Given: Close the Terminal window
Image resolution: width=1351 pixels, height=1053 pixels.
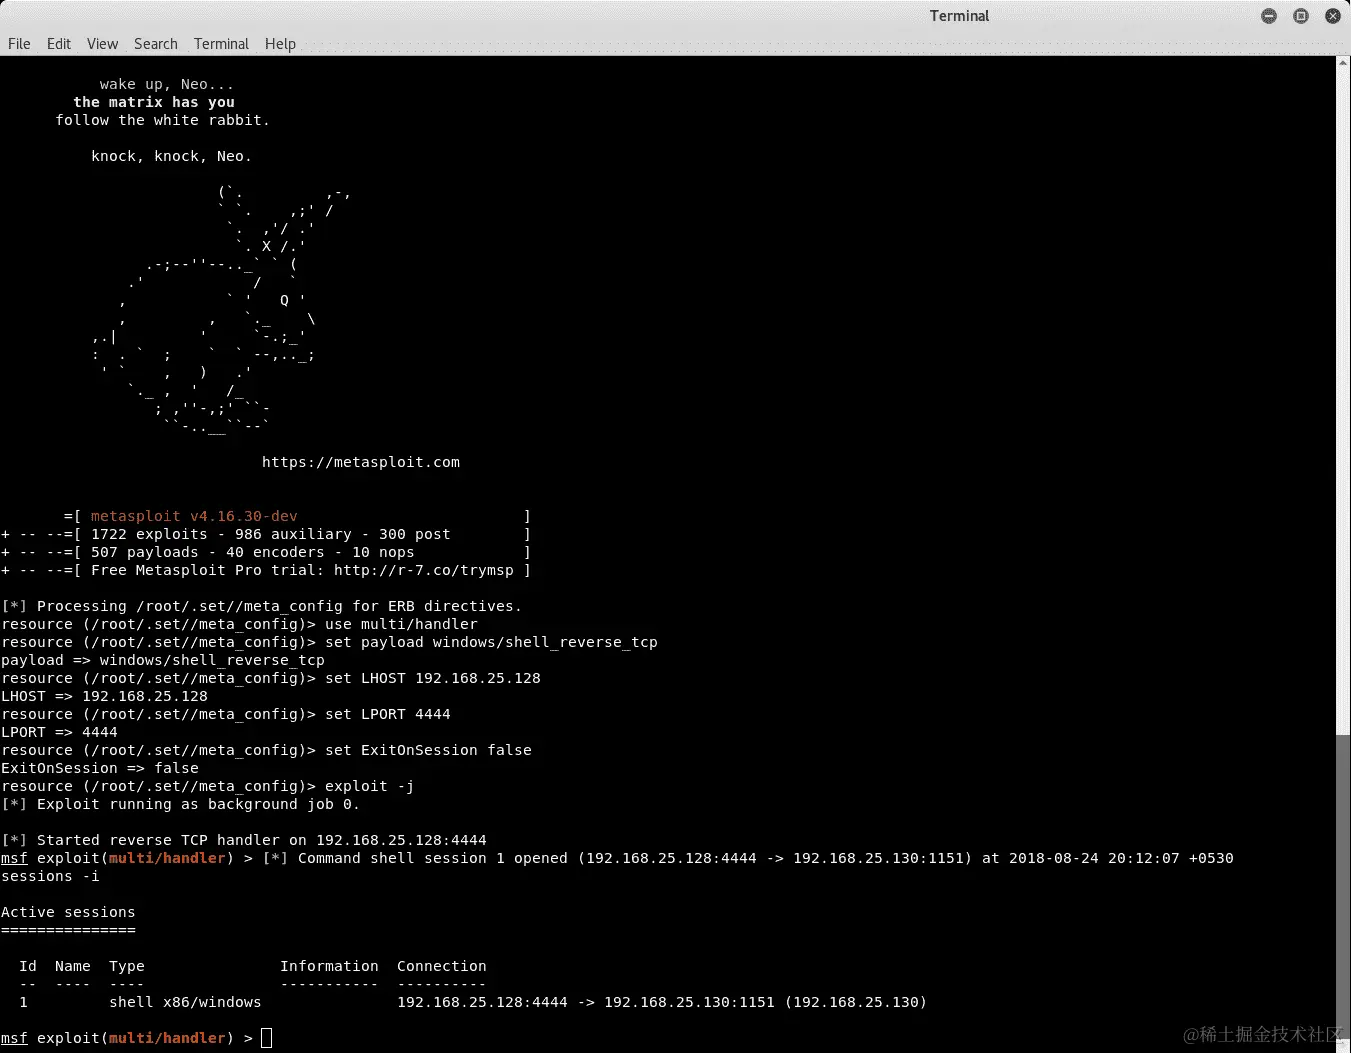Looking at the screenshot, I should tap(1333, 16).
